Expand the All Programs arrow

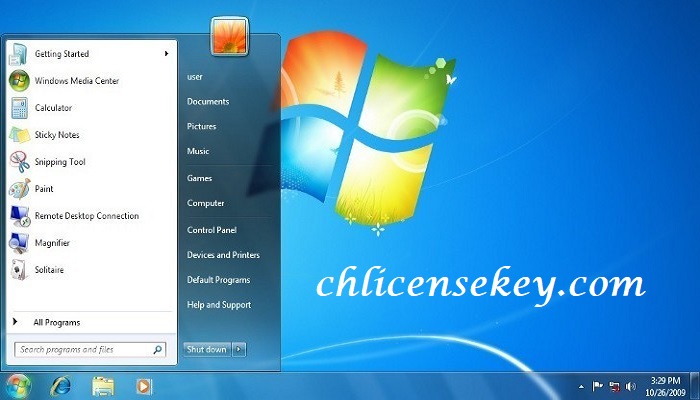(x=15, y=322)
